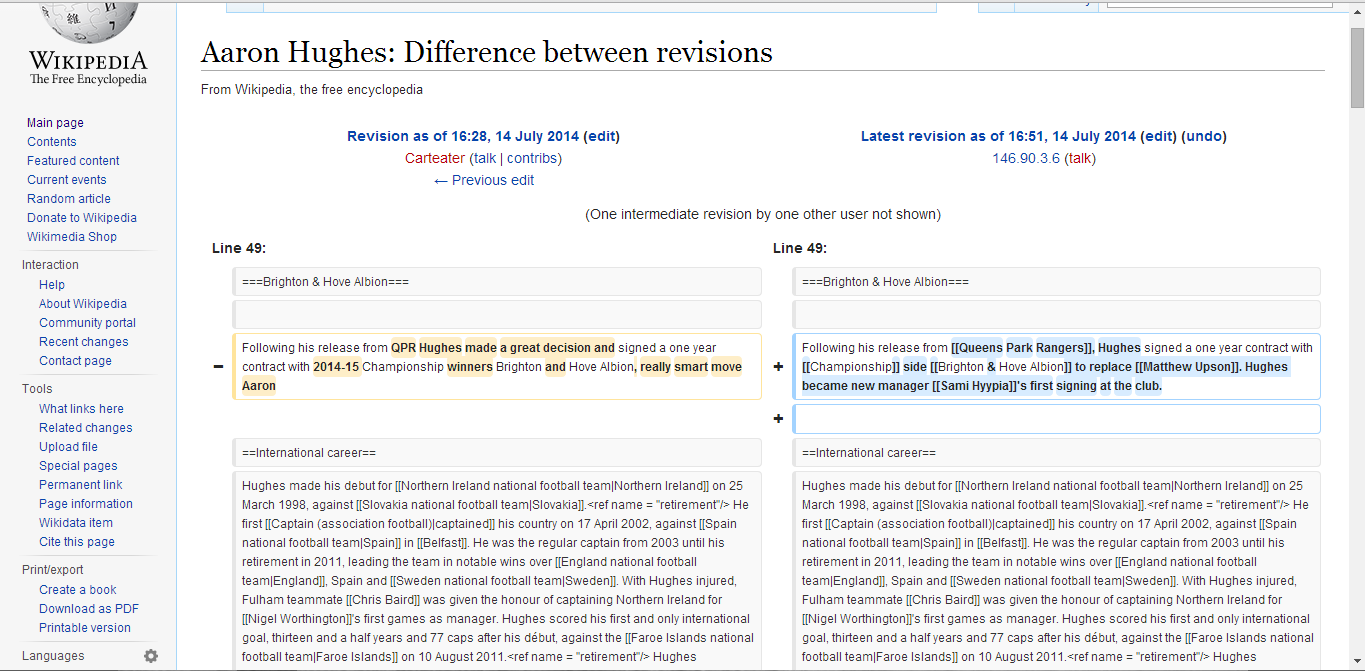
Task: Open the Help link under Interaction
Action: tap(52, 285)
